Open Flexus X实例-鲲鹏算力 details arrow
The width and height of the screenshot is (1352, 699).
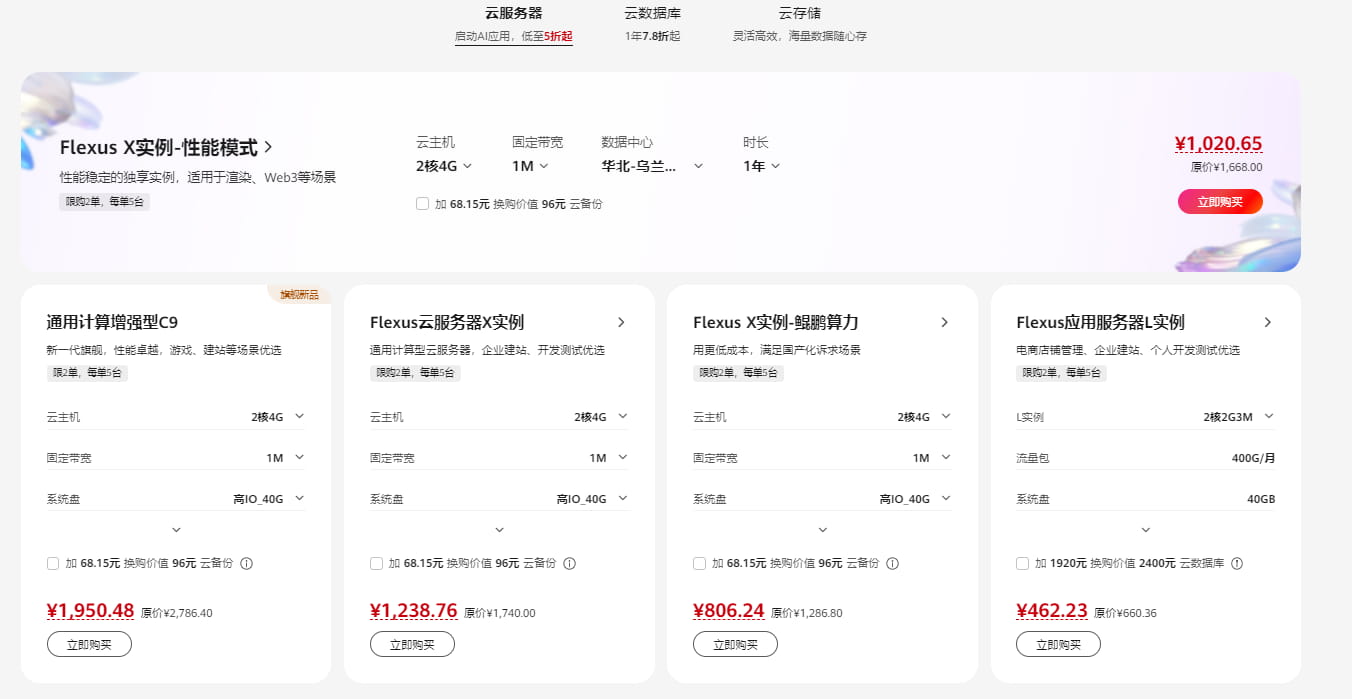pos(945,322)
